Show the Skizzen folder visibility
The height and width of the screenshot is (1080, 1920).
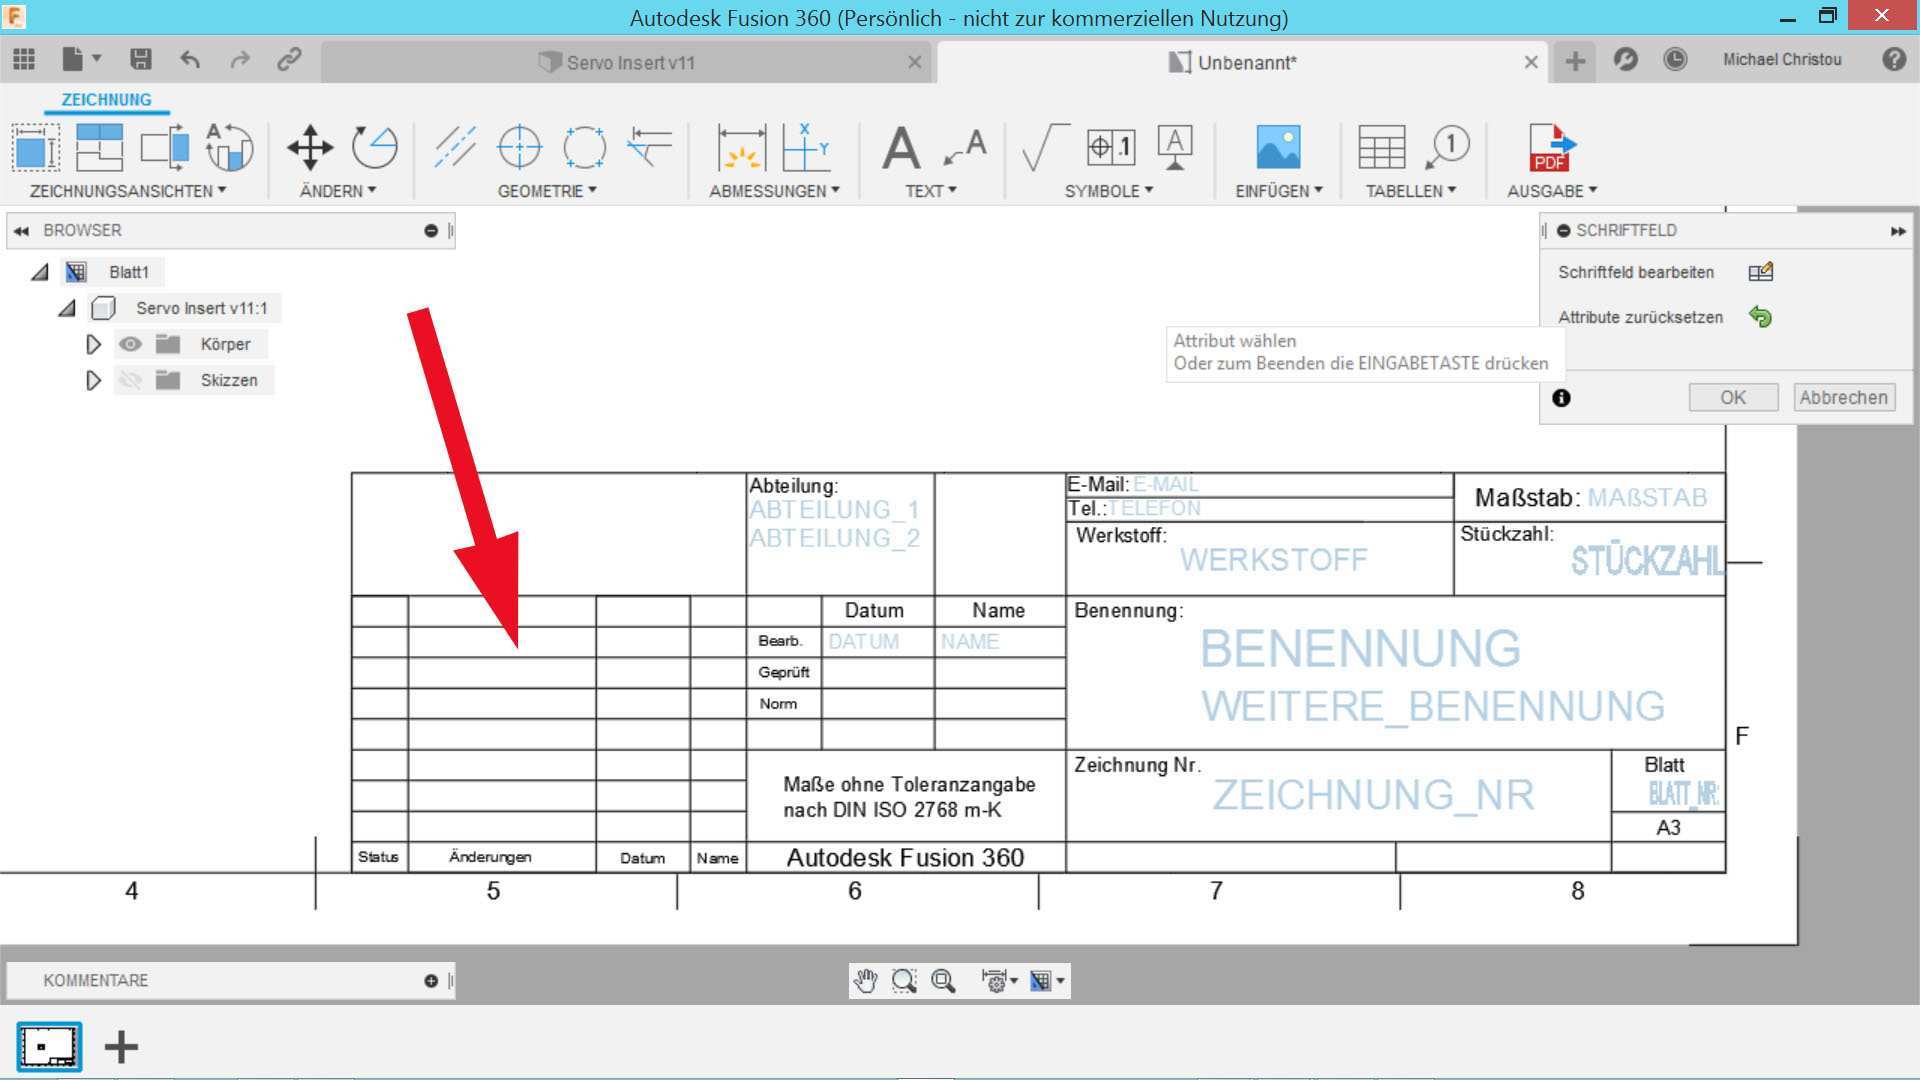point(130,380)
